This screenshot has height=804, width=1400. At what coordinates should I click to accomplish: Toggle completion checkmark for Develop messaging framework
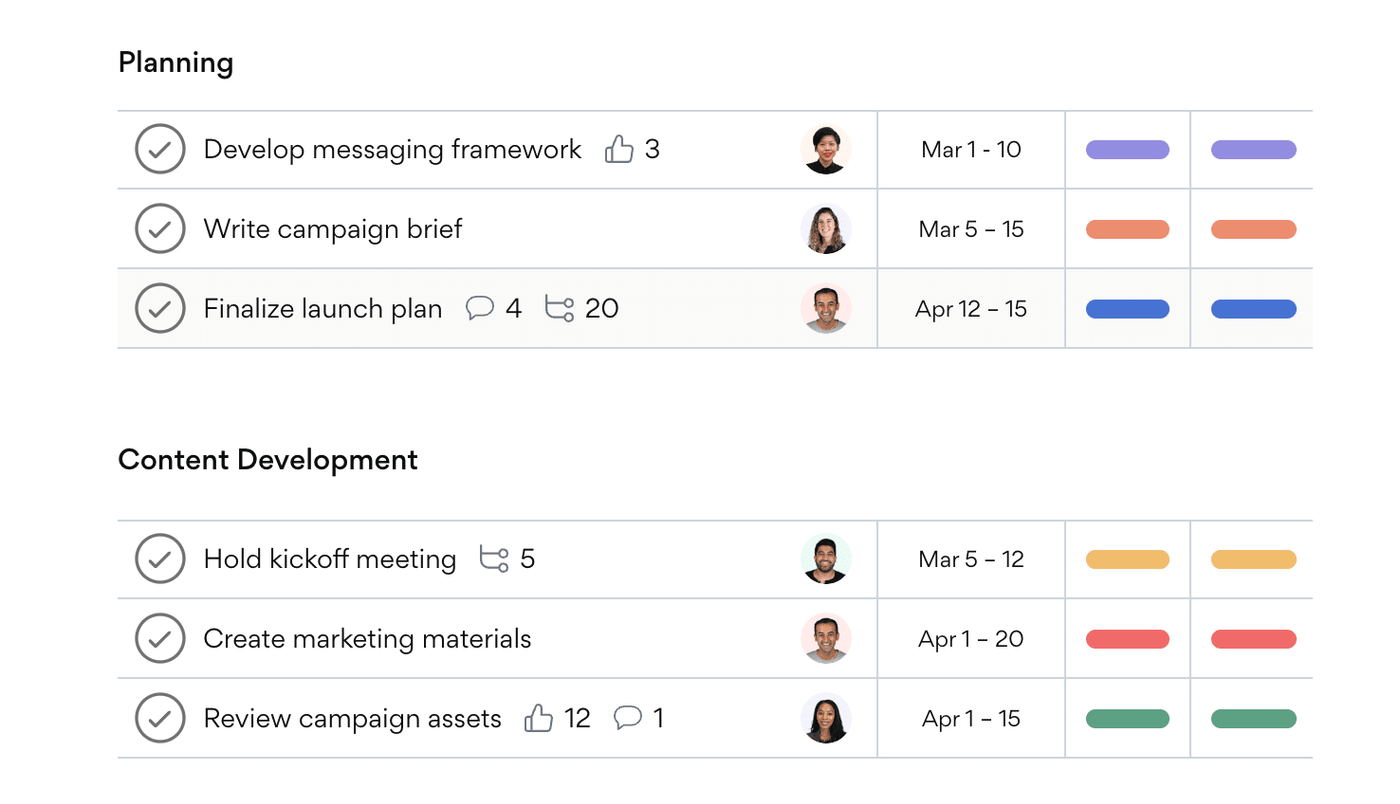click(x=160, y=149)
